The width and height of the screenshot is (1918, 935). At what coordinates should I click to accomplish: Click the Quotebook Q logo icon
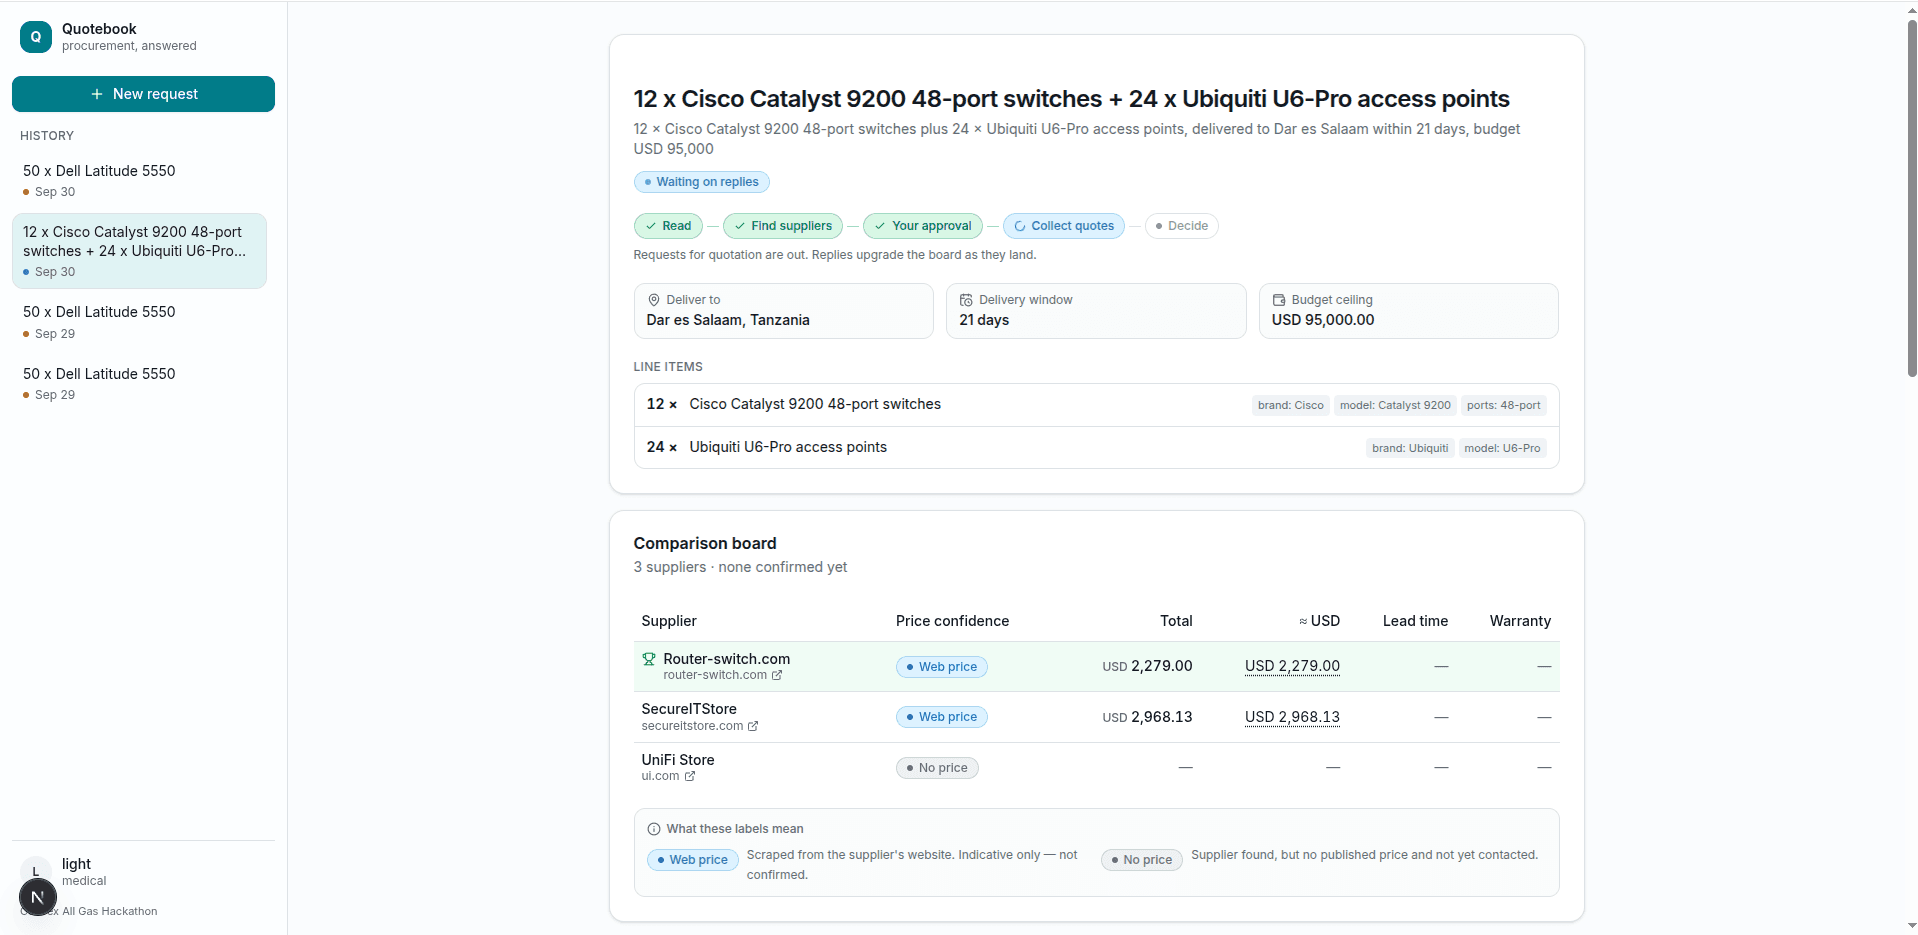coord(36,37)
